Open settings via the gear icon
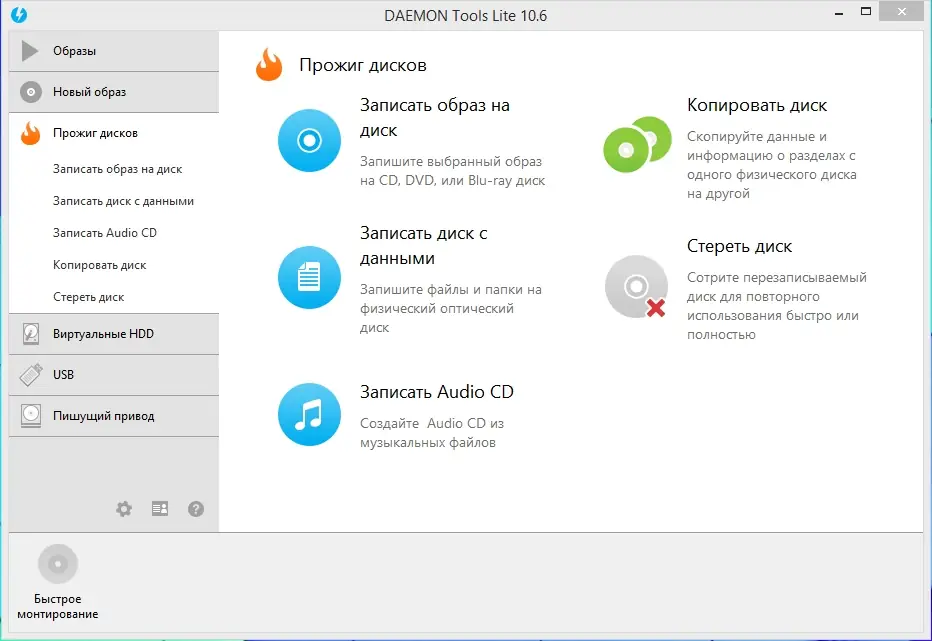The width and height of the screenshot is (932, 641). [x=124, y=509]
